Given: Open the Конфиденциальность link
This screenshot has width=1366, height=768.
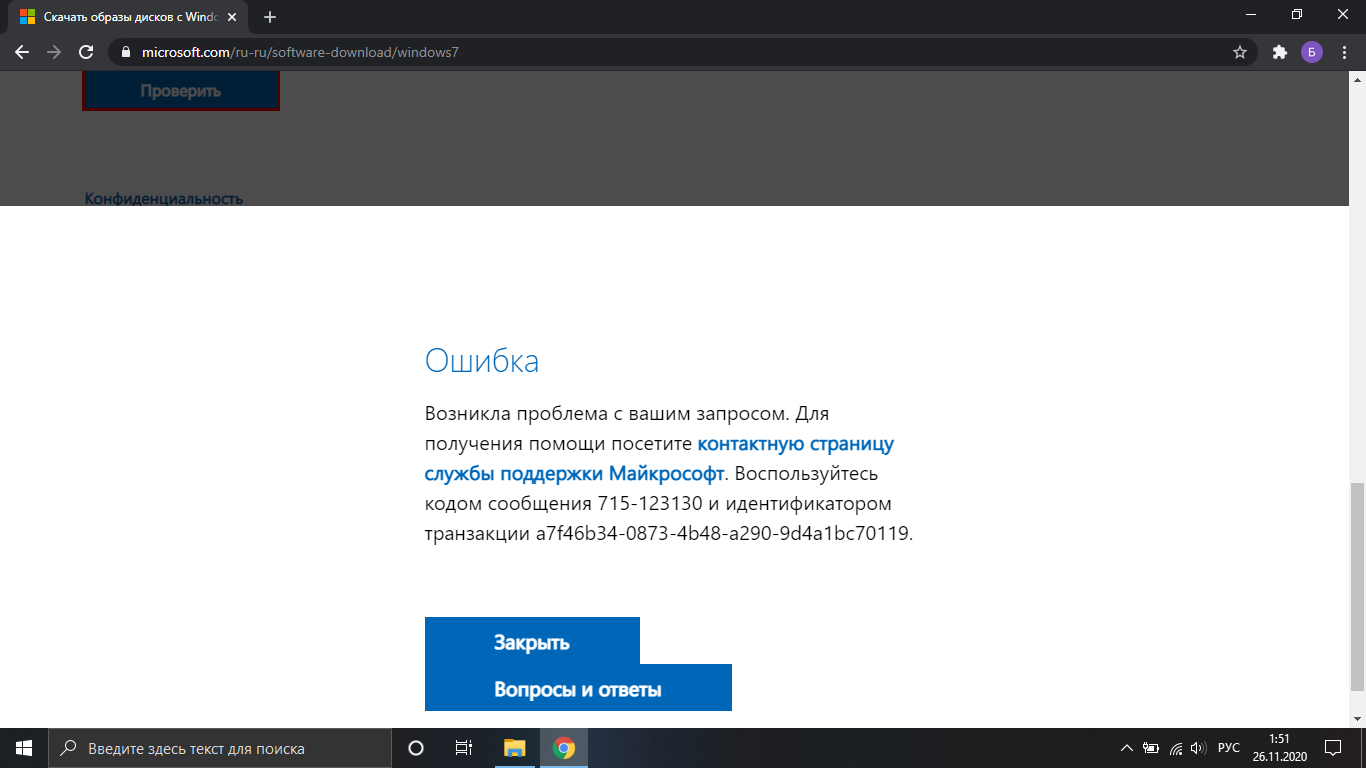Looking at the screenshot, I should pos(164,198).
